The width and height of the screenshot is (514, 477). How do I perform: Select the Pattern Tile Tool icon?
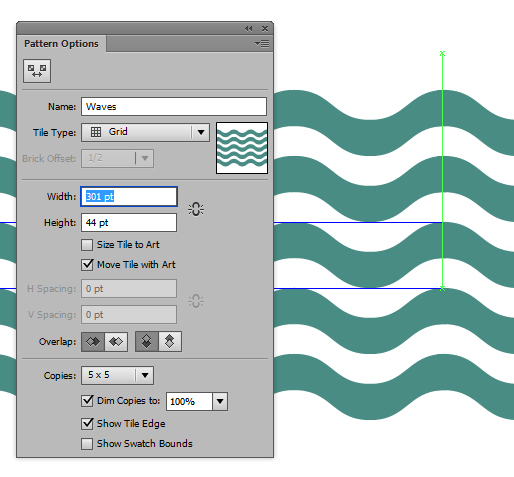pyautogui.click(x=37, y=71)
